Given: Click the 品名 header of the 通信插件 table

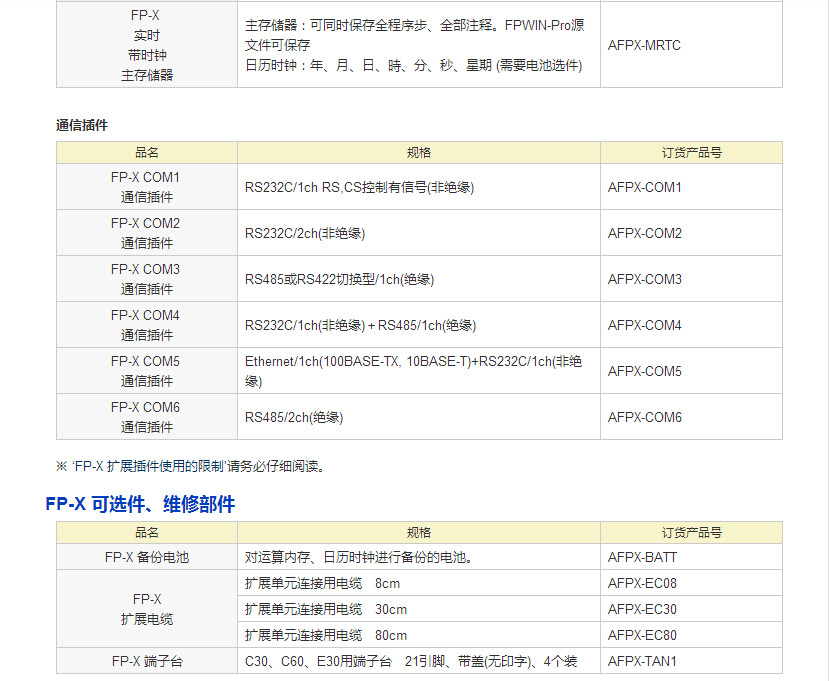Looking at the screenshot, I should tap(146, 152).
